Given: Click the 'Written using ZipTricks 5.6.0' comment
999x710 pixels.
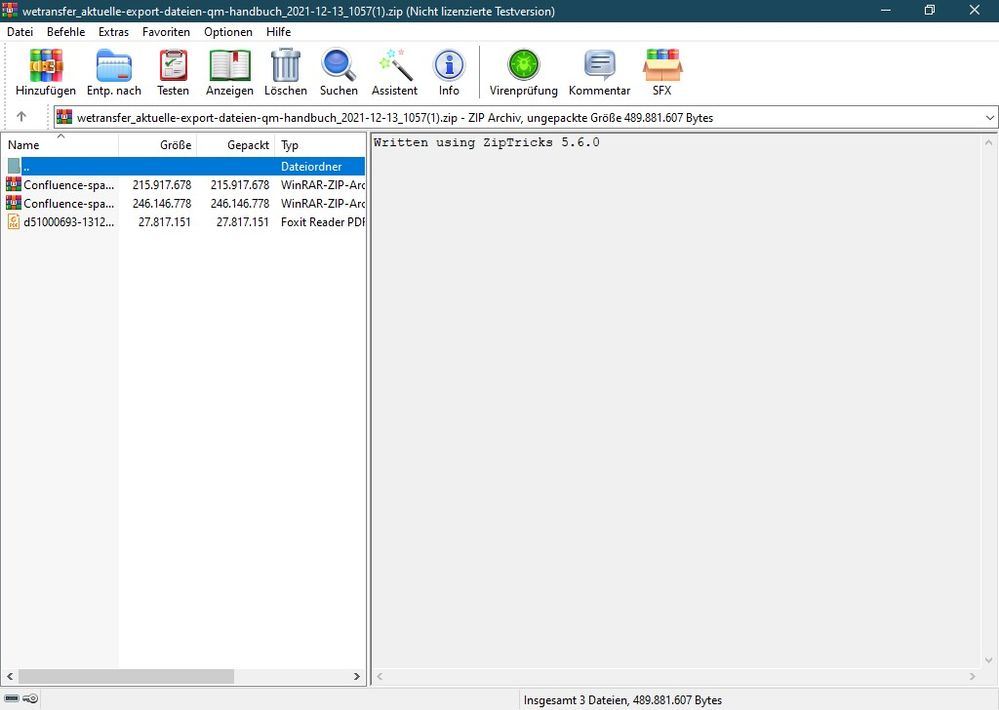Looking at the screenshot, I should 486,142.
